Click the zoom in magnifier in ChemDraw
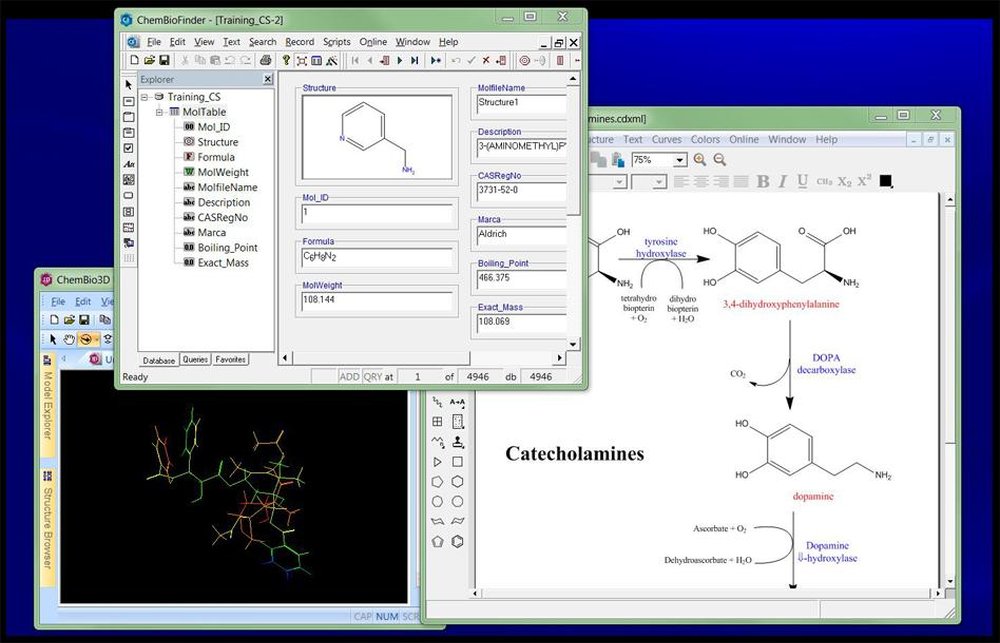Screen dimensions: 1000x643 point(700,160)
